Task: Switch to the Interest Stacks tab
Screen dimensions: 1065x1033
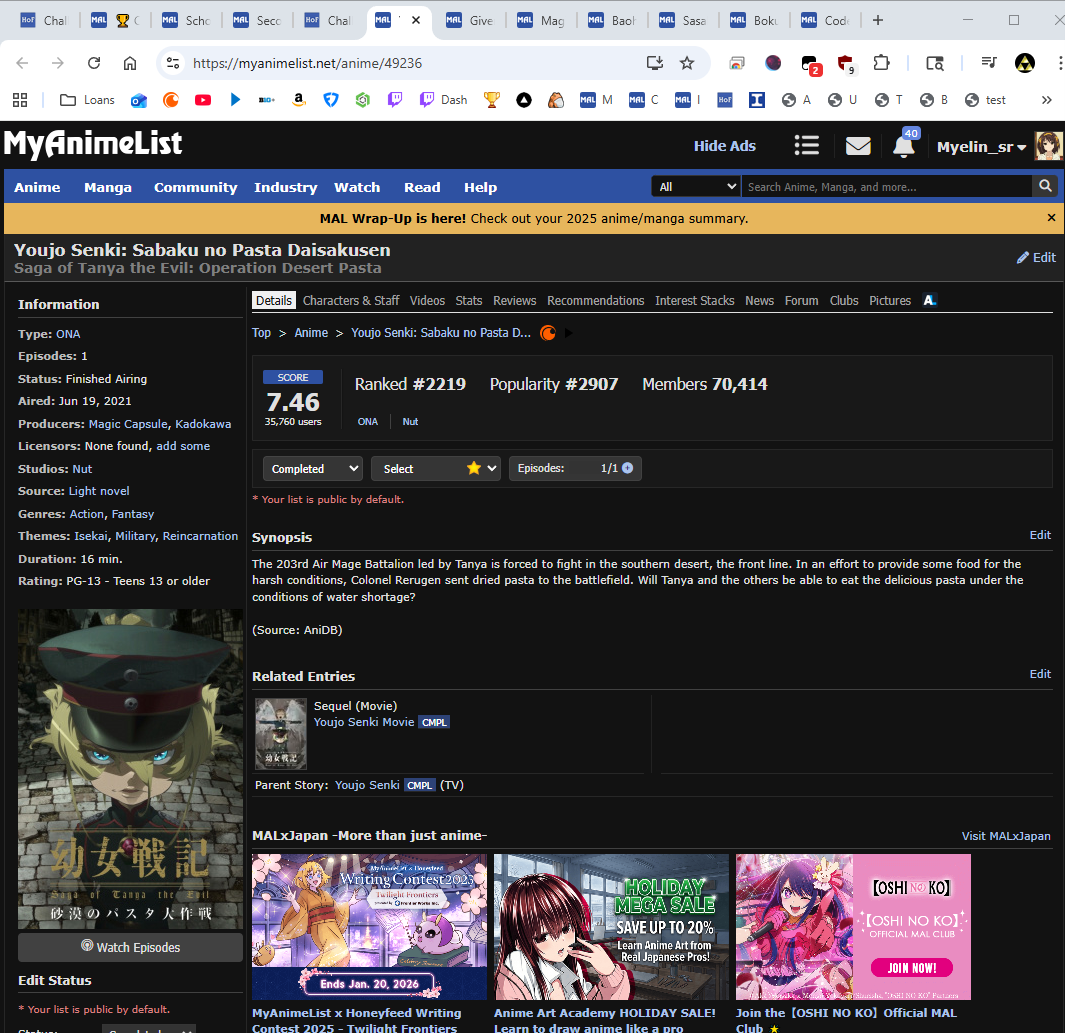Action: [x=694, y=300]
